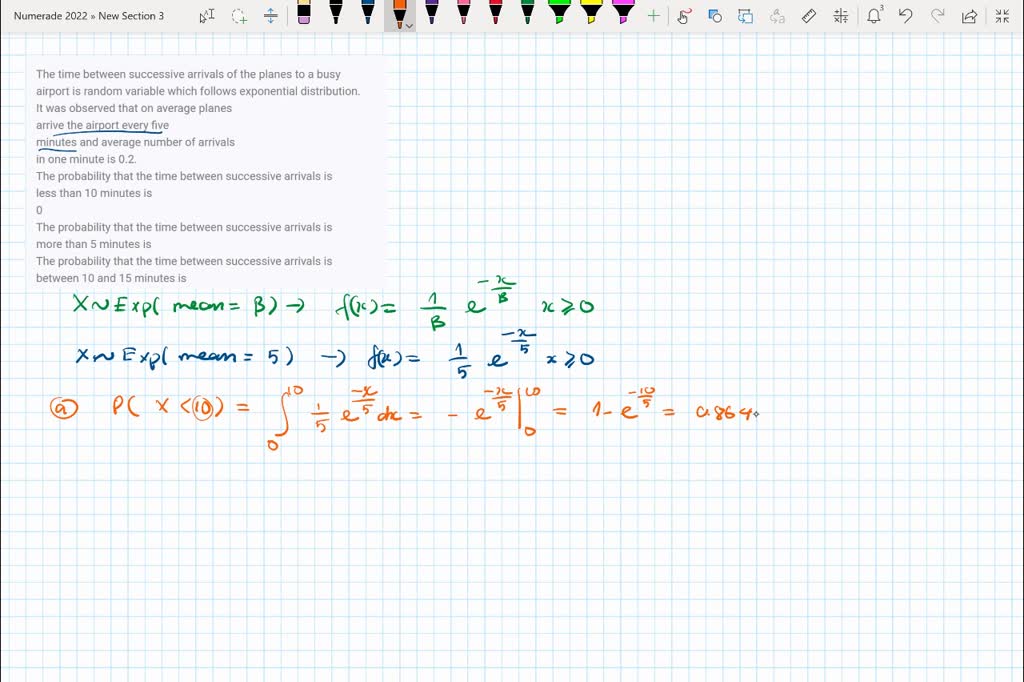Click the ink replay button
This screenshot has width=1024, height=682.
pos(683,16)
